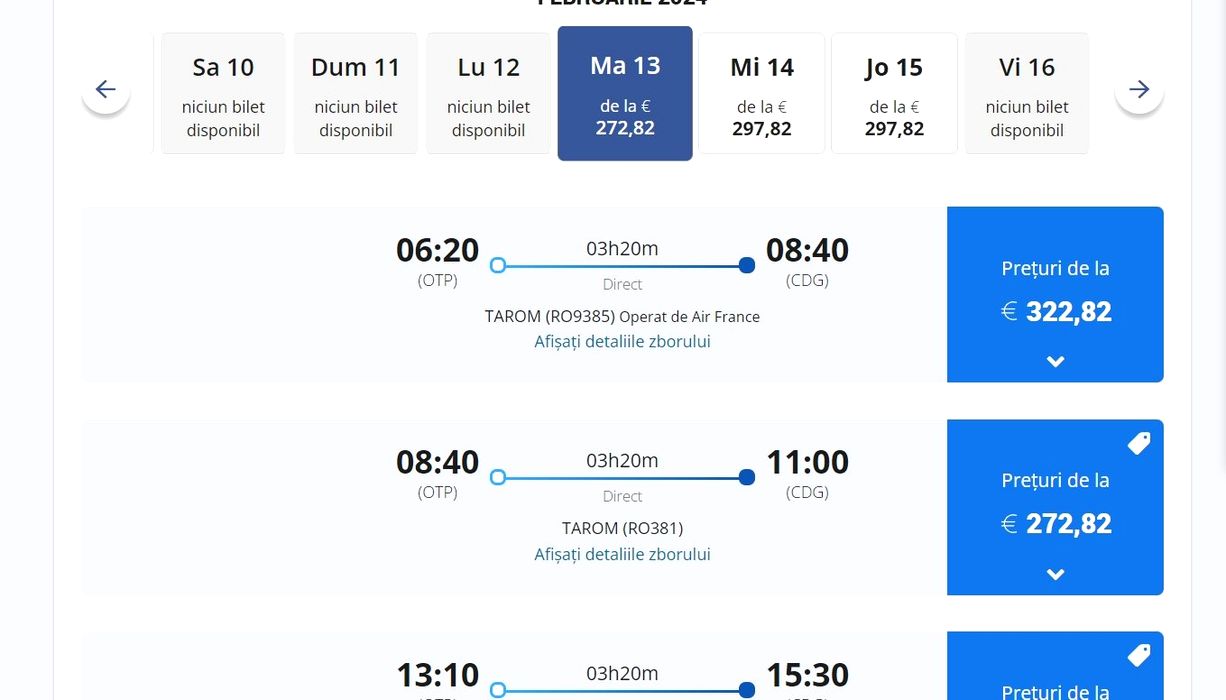Select the Lu 12 date tab
Viewport: 1226px width, 700px height.
(x=488, y=94)
